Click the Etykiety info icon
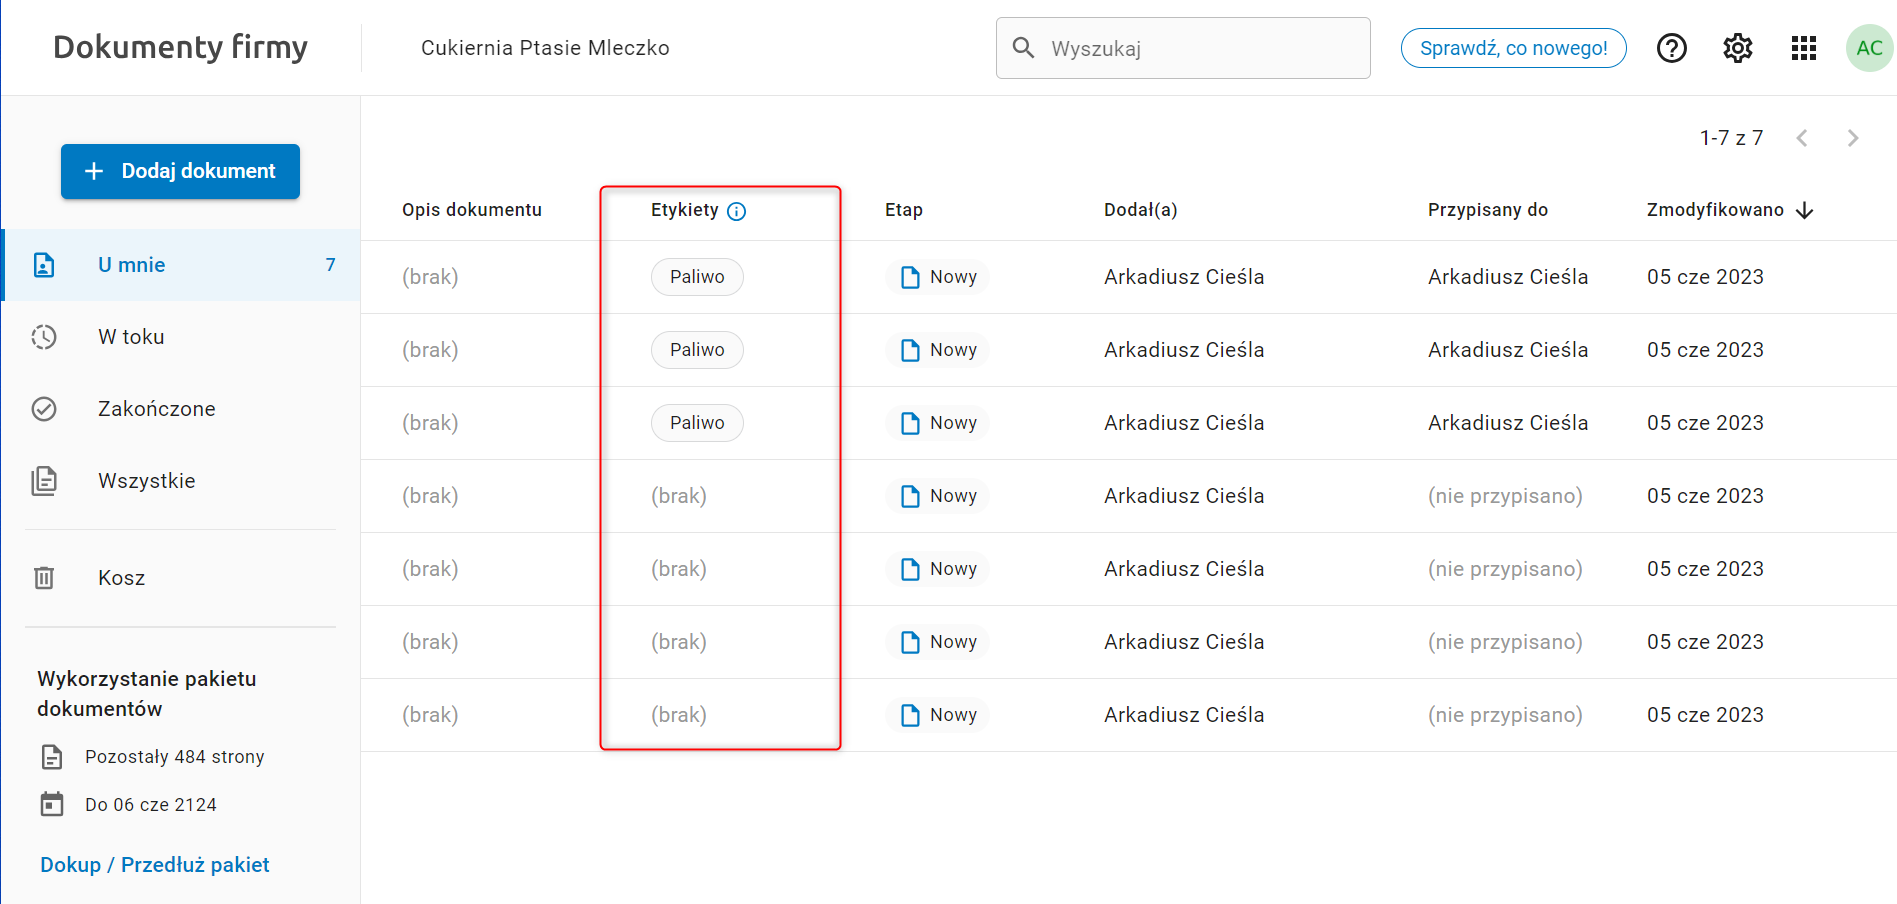Image resolution: width=1897 pixels, height=904 pixels. pyautogui.click(x=737, y=211)
